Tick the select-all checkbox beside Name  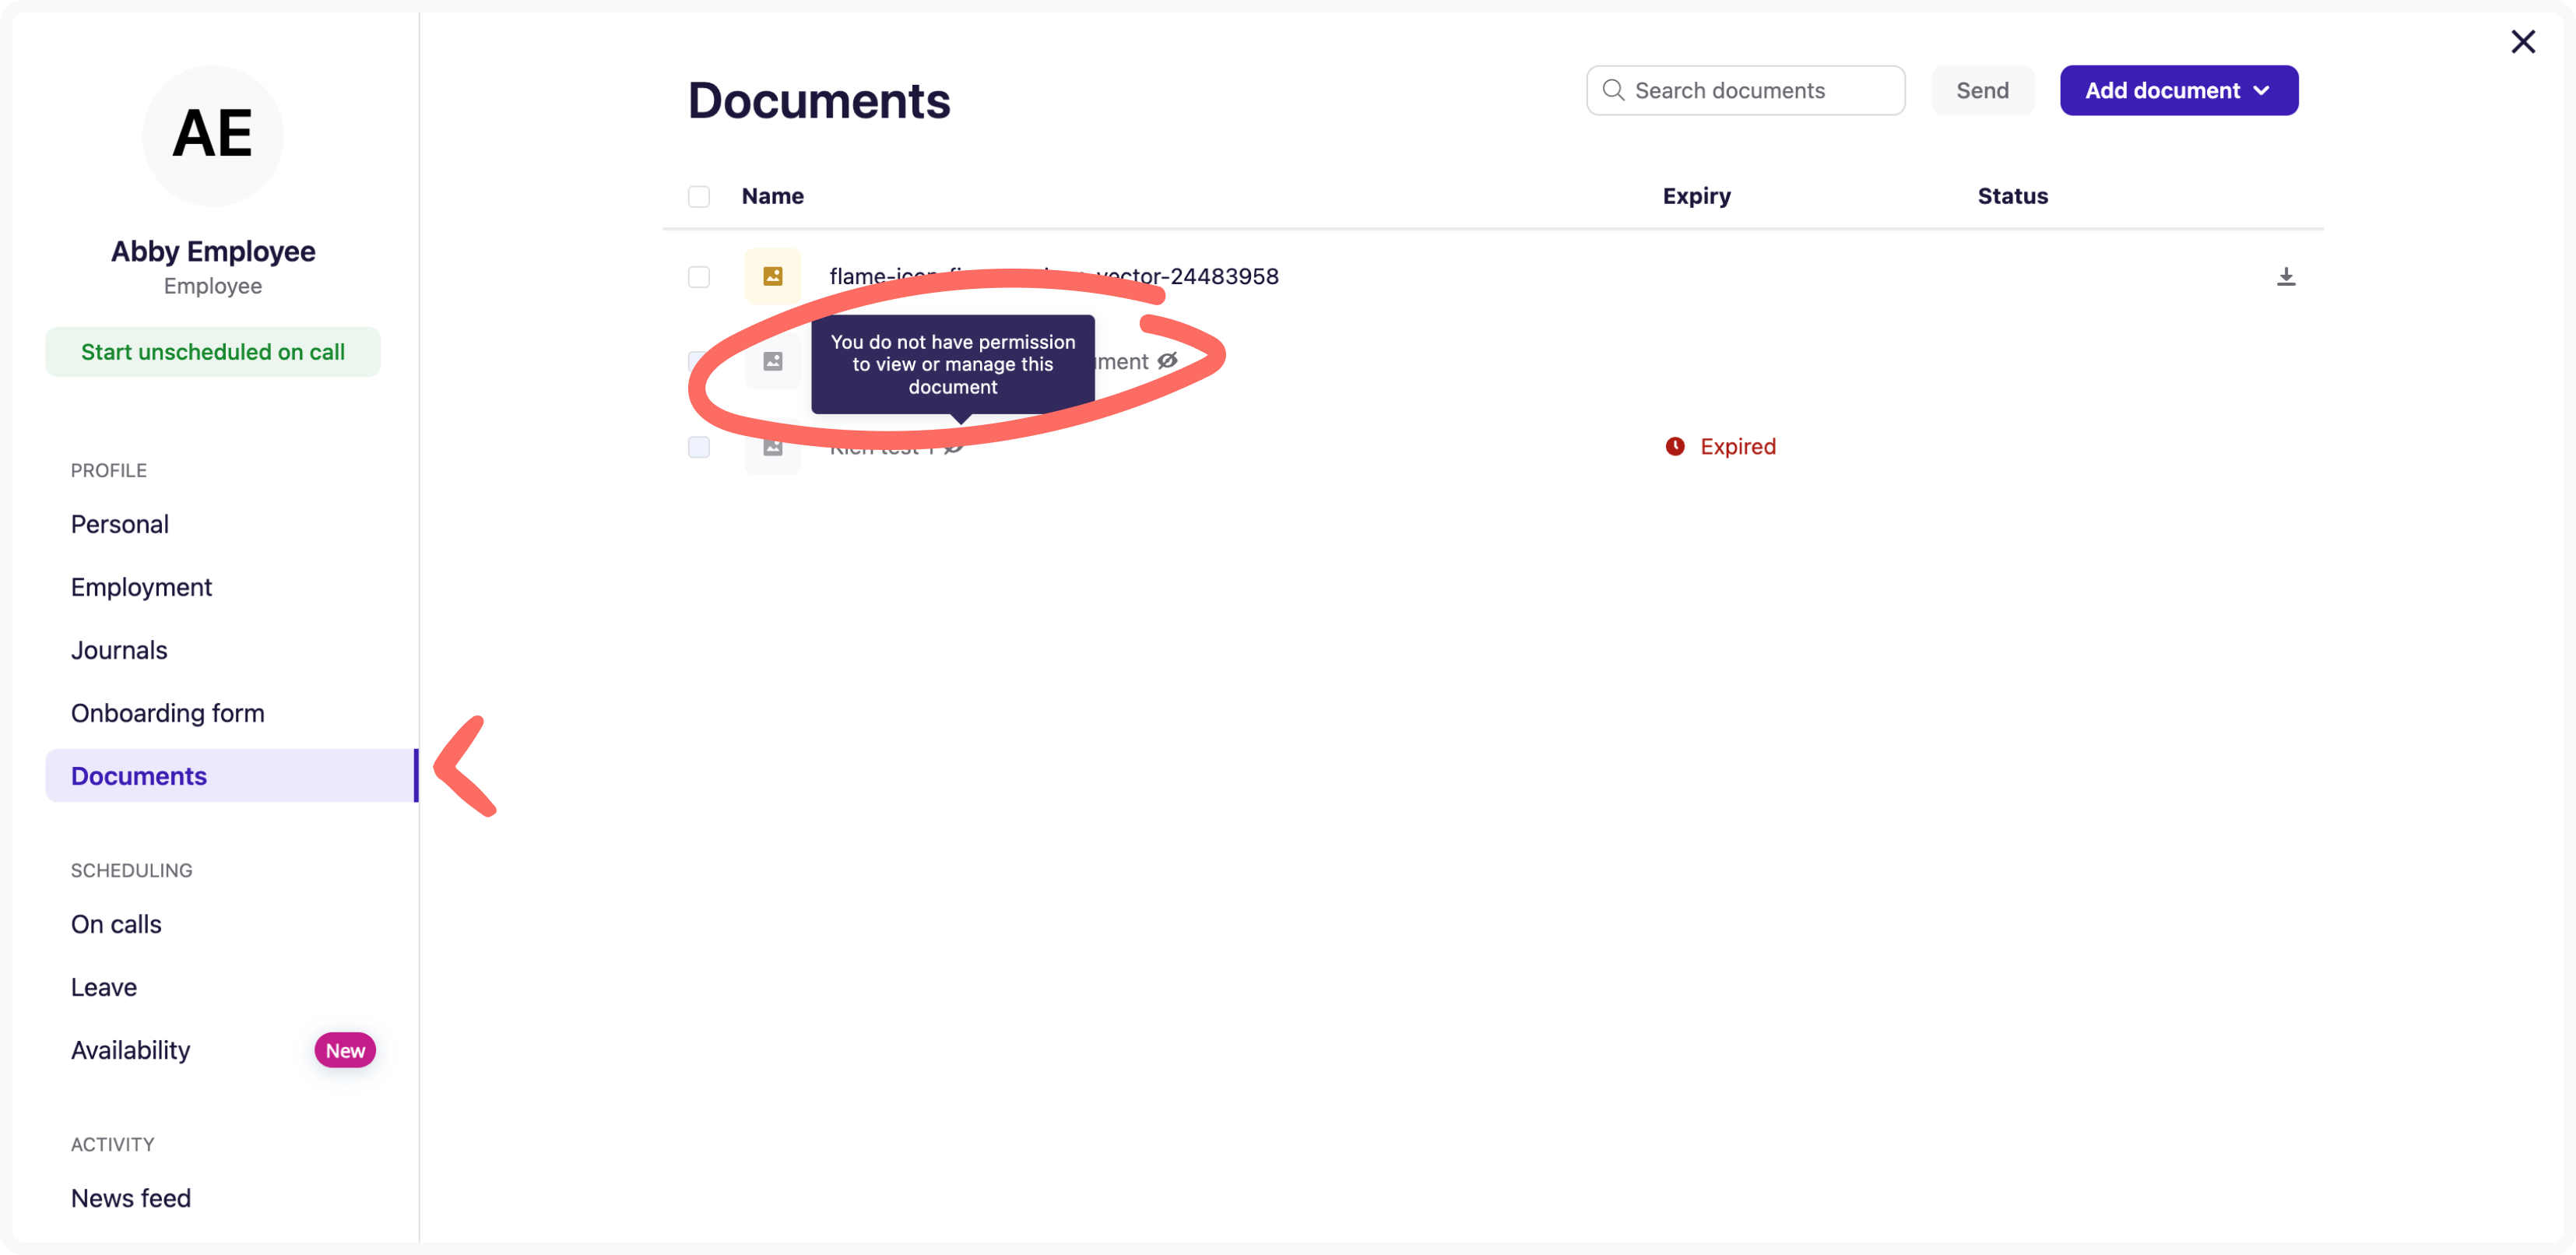(x=698, y=197)
